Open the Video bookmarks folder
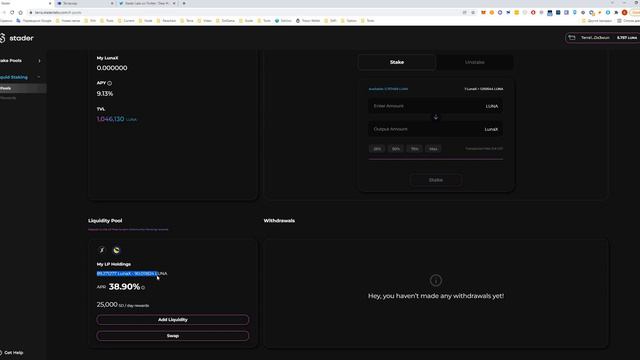Viewport: 640px width, 360px height. (x=205, y=20)
